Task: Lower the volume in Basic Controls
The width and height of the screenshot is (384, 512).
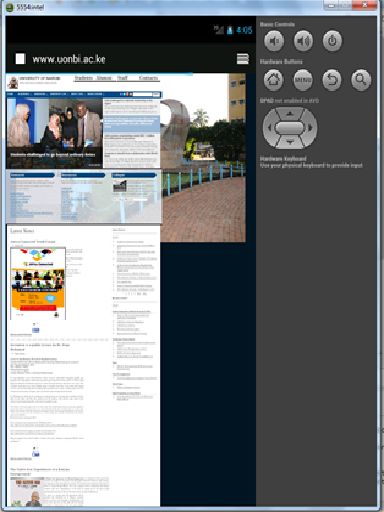Action: click(274, 41)
